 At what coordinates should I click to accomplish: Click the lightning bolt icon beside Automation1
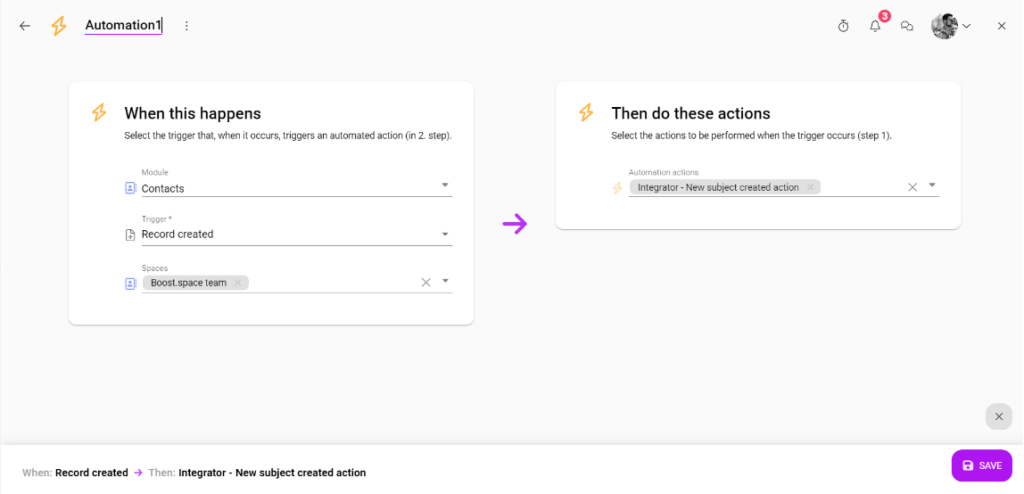(59, 26)
